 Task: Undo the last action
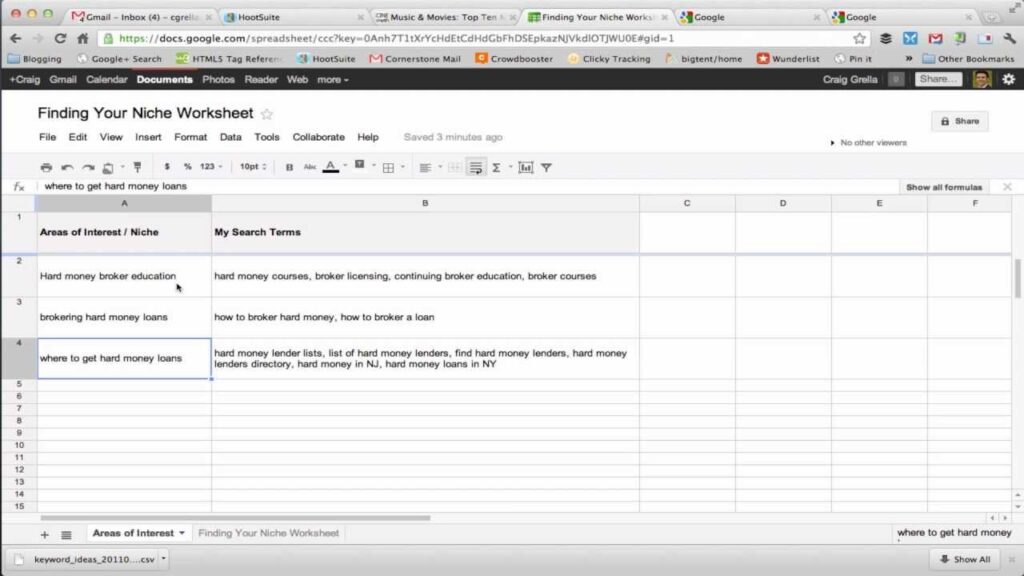tap(67, 168)
